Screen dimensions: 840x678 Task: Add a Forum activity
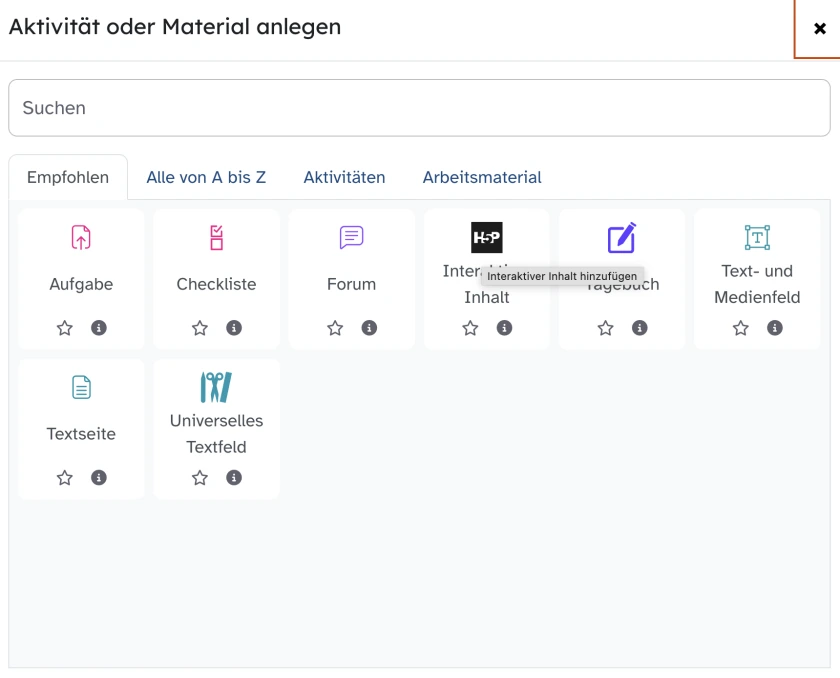tap(351, 238)
